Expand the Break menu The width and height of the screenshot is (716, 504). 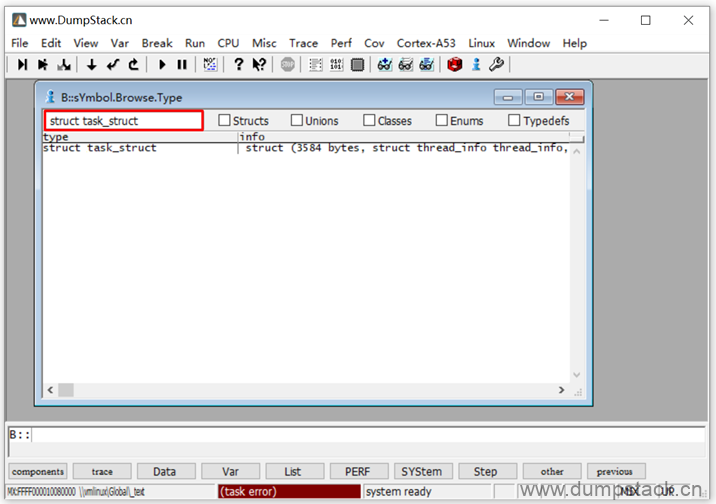(157, 43)
